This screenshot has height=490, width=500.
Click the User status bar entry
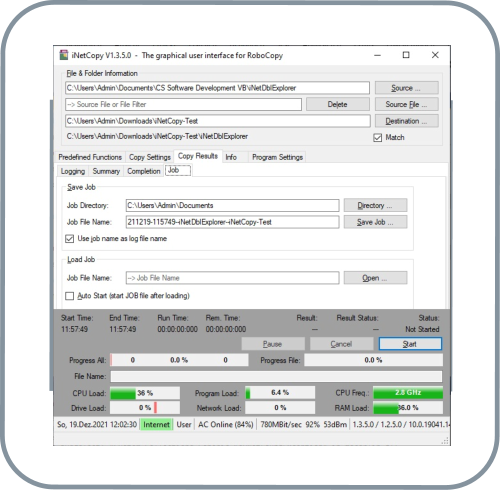(x=184, y=425)
